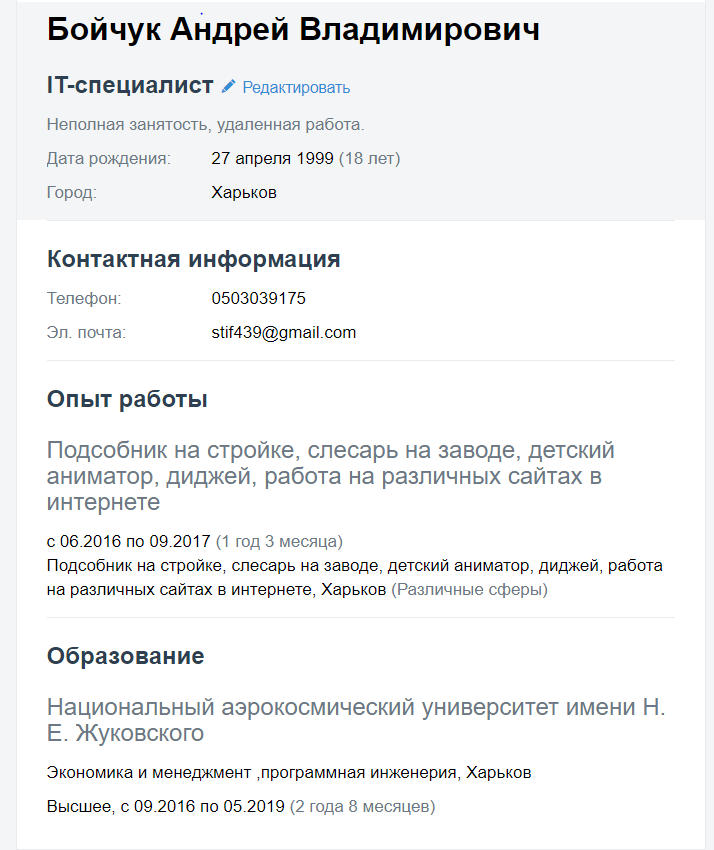Screen dimensions: 714x850
Task: Click the Контактная информация heading
Action: (x=194, y=259)
